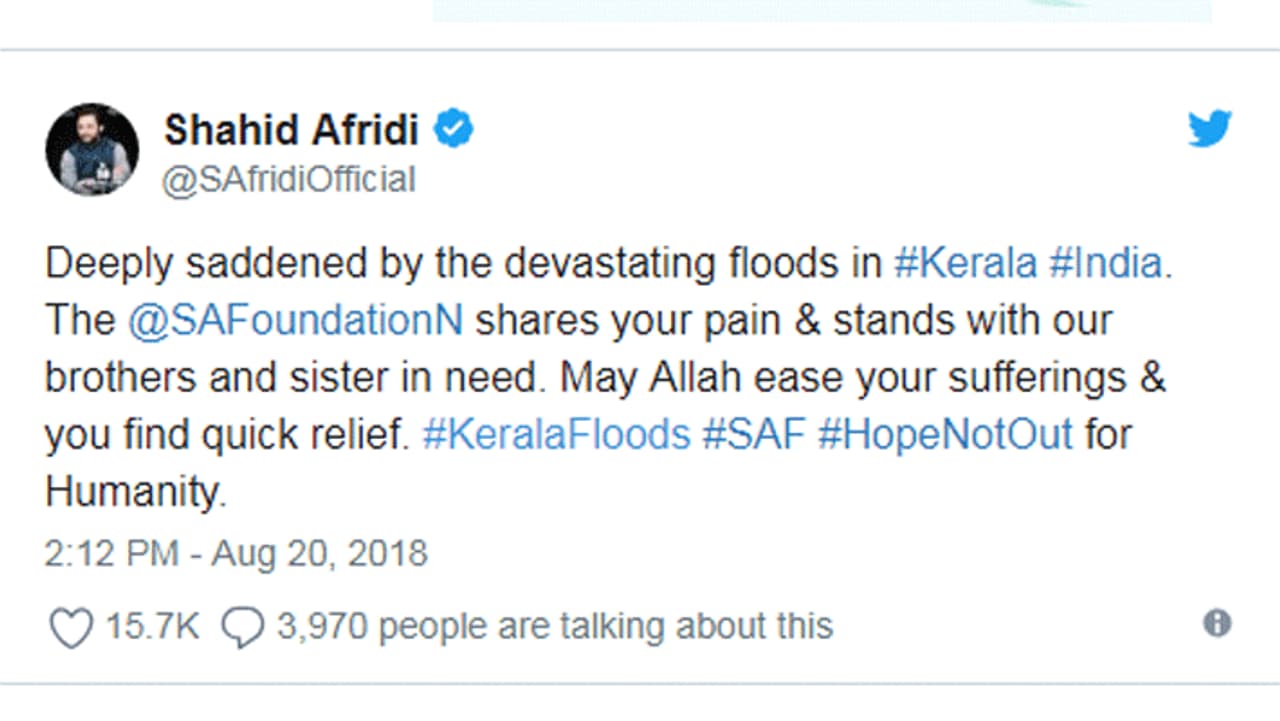Open the #India hashtag
The height and width of the screenshot is (721, 1280).
click(x=1105, y=264)
